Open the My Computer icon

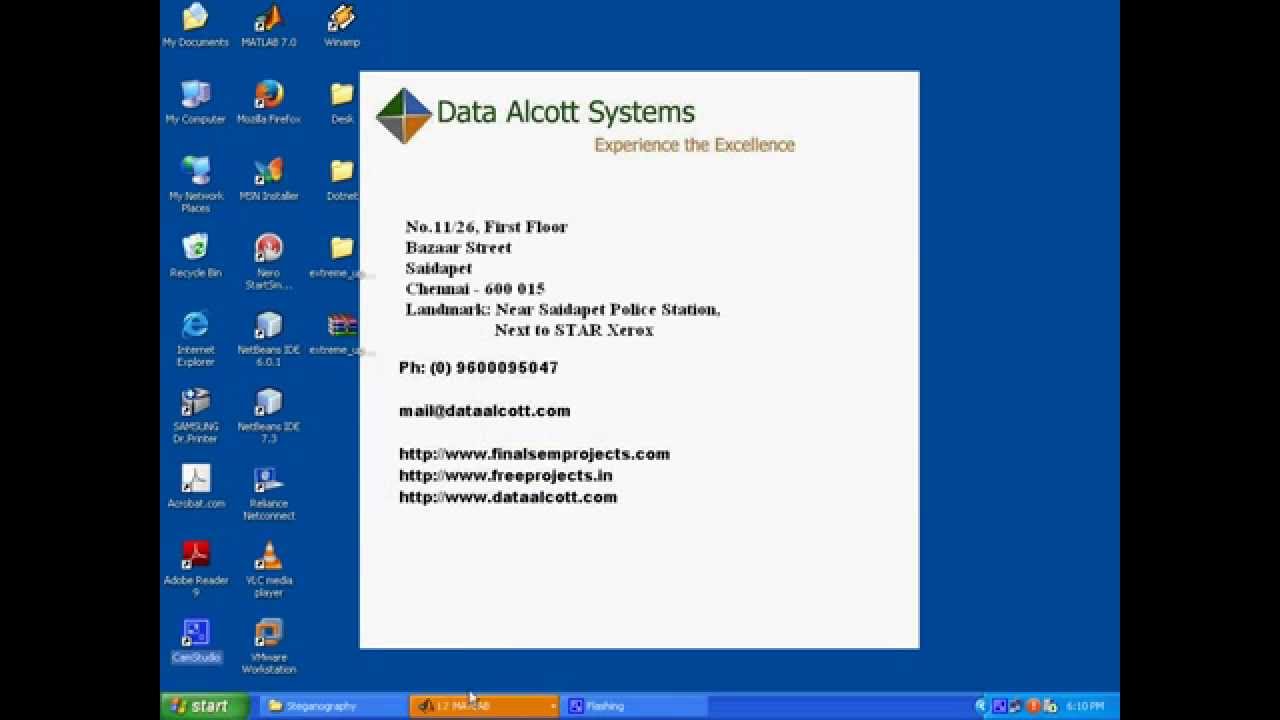[x=195, y=96]
